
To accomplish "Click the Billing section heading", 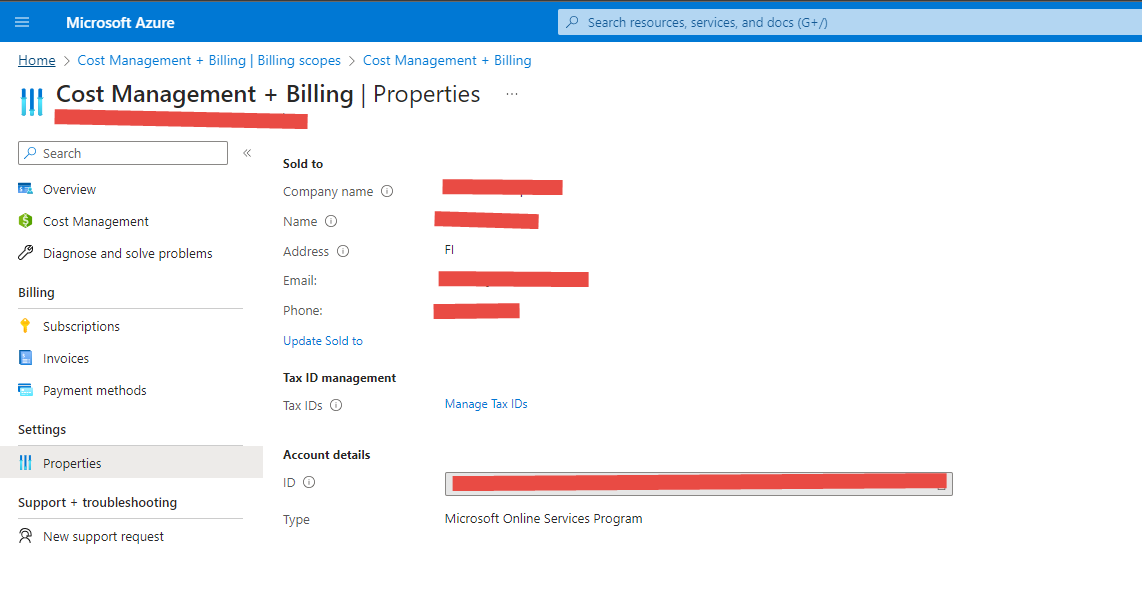I will point(36,293).
